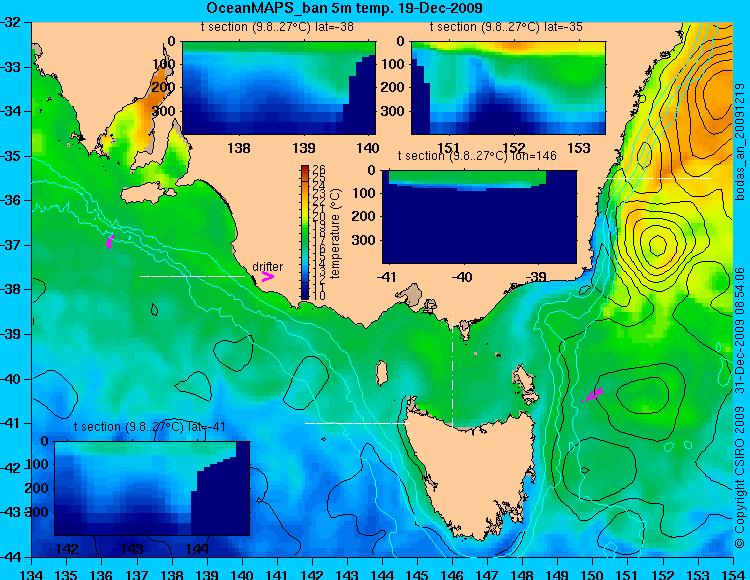
Task: Click the "t section (9.8..27°C) lon=146" heading
Action: point(477,156)
